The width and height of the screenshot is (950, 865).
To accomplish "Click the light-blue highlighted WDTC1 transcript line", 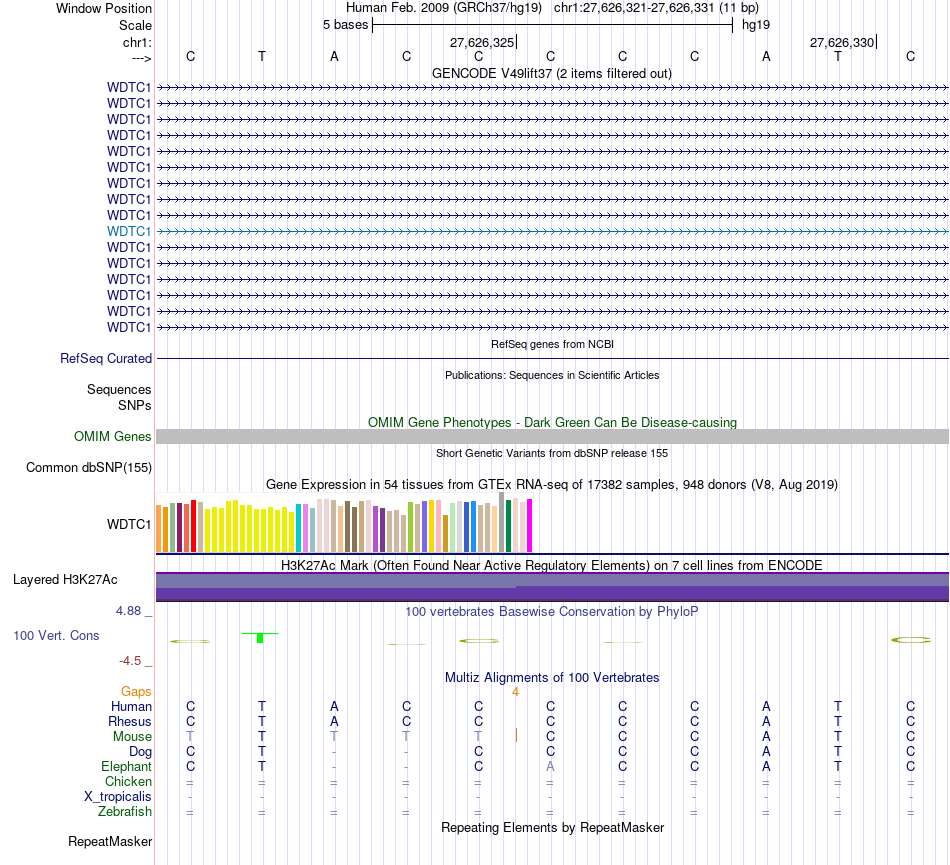I will pyautogui.click(x=552, y=231).
